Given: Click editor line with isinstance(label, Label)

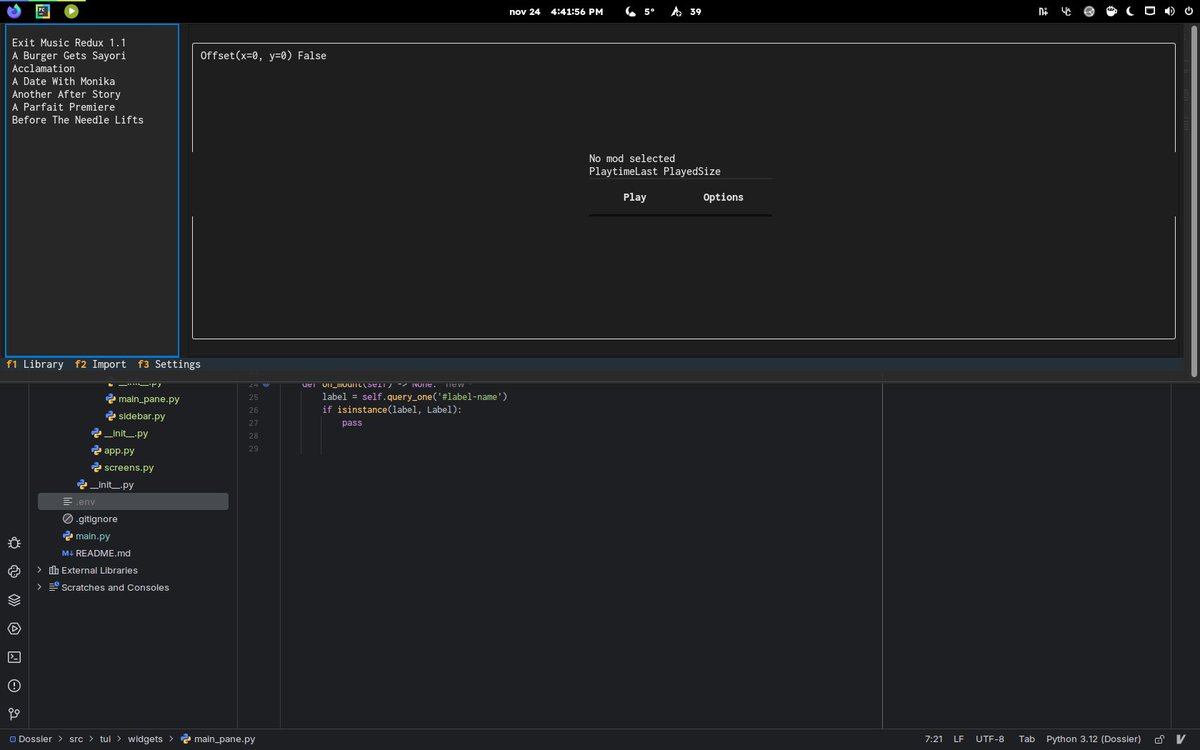Looking at the screenshot, I should pyautogui.click(x=392, y=410).
